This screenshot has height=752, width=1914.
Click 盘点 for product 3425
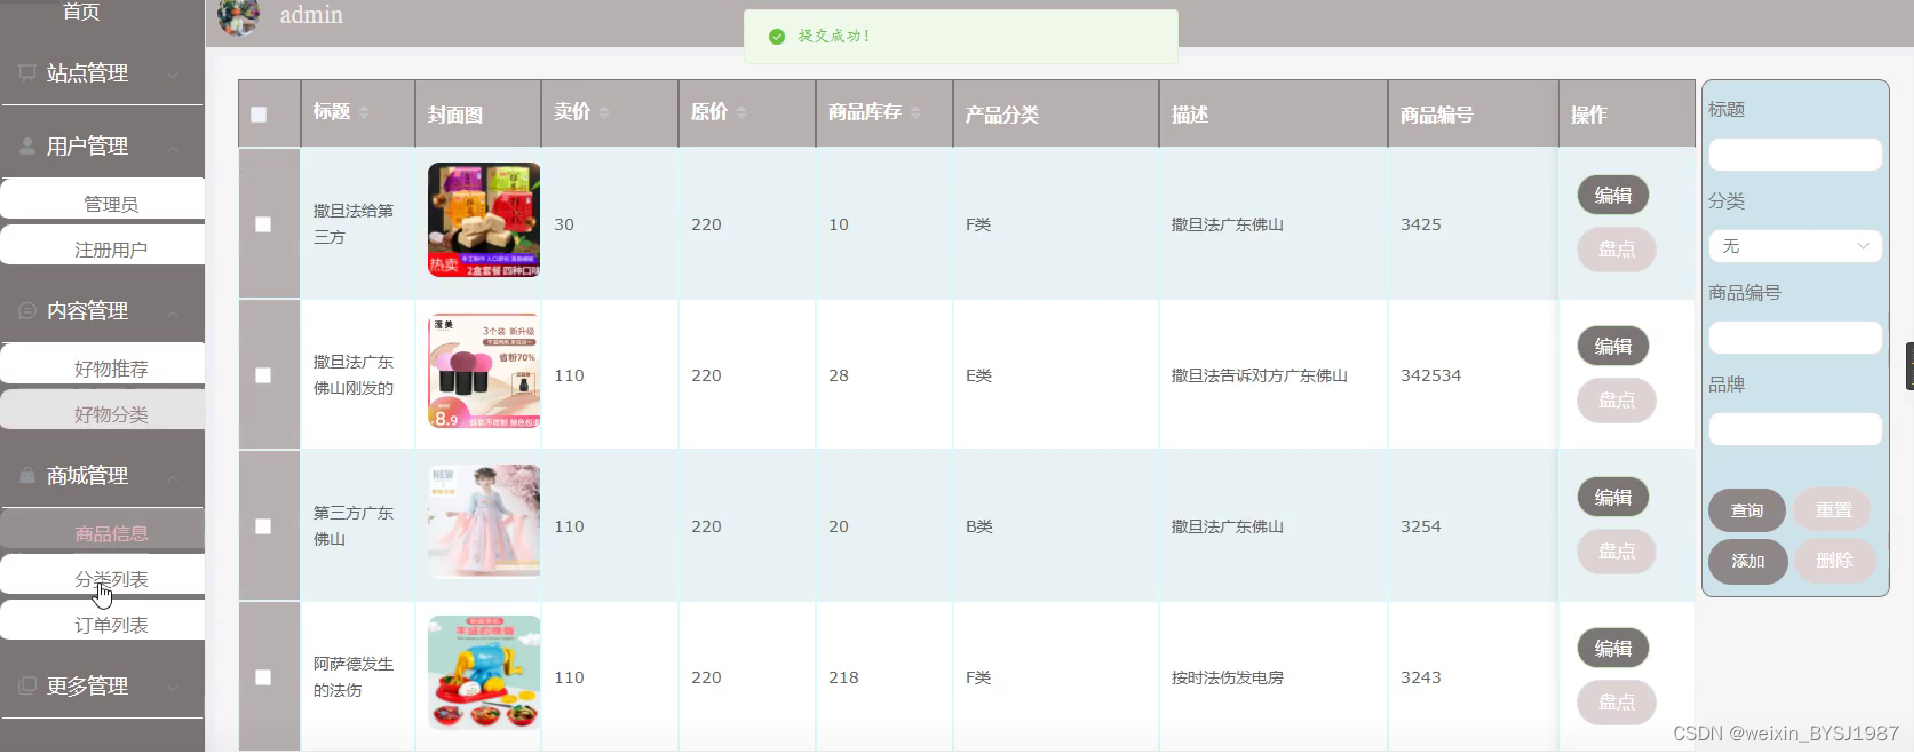click(1617, 249)
